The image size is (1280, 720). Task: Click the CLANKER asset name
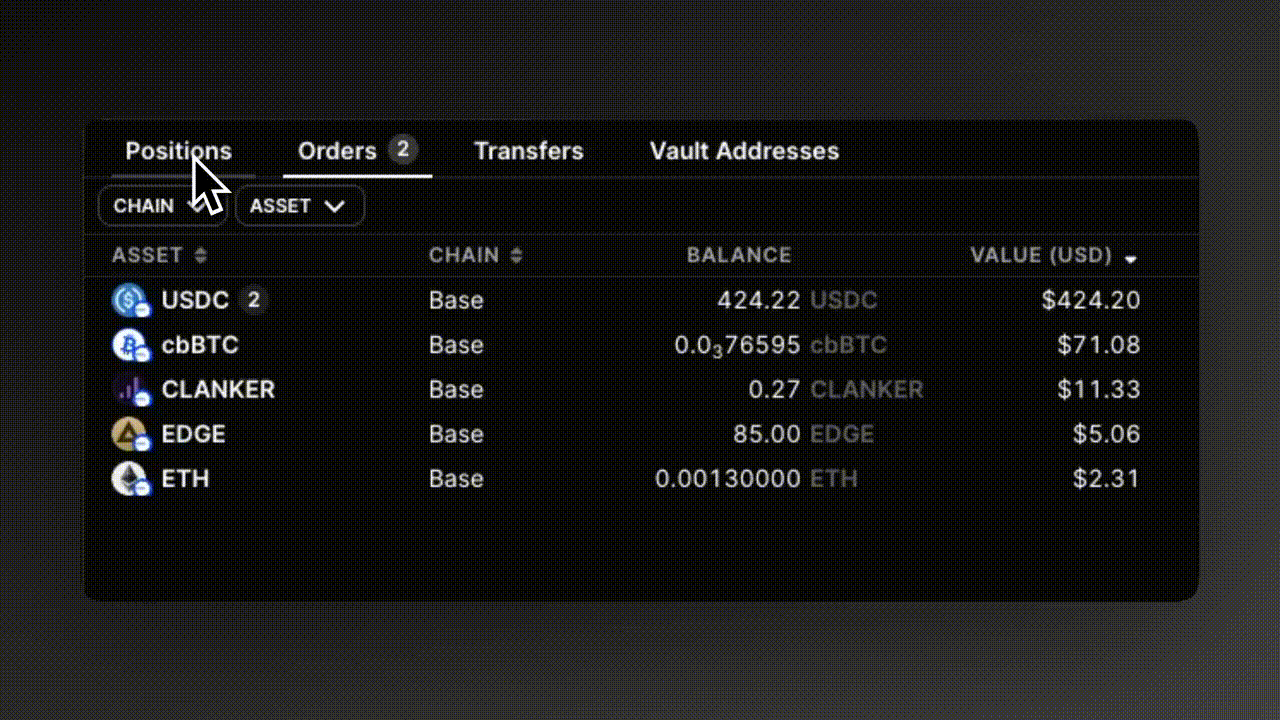(x=218, y=389)
